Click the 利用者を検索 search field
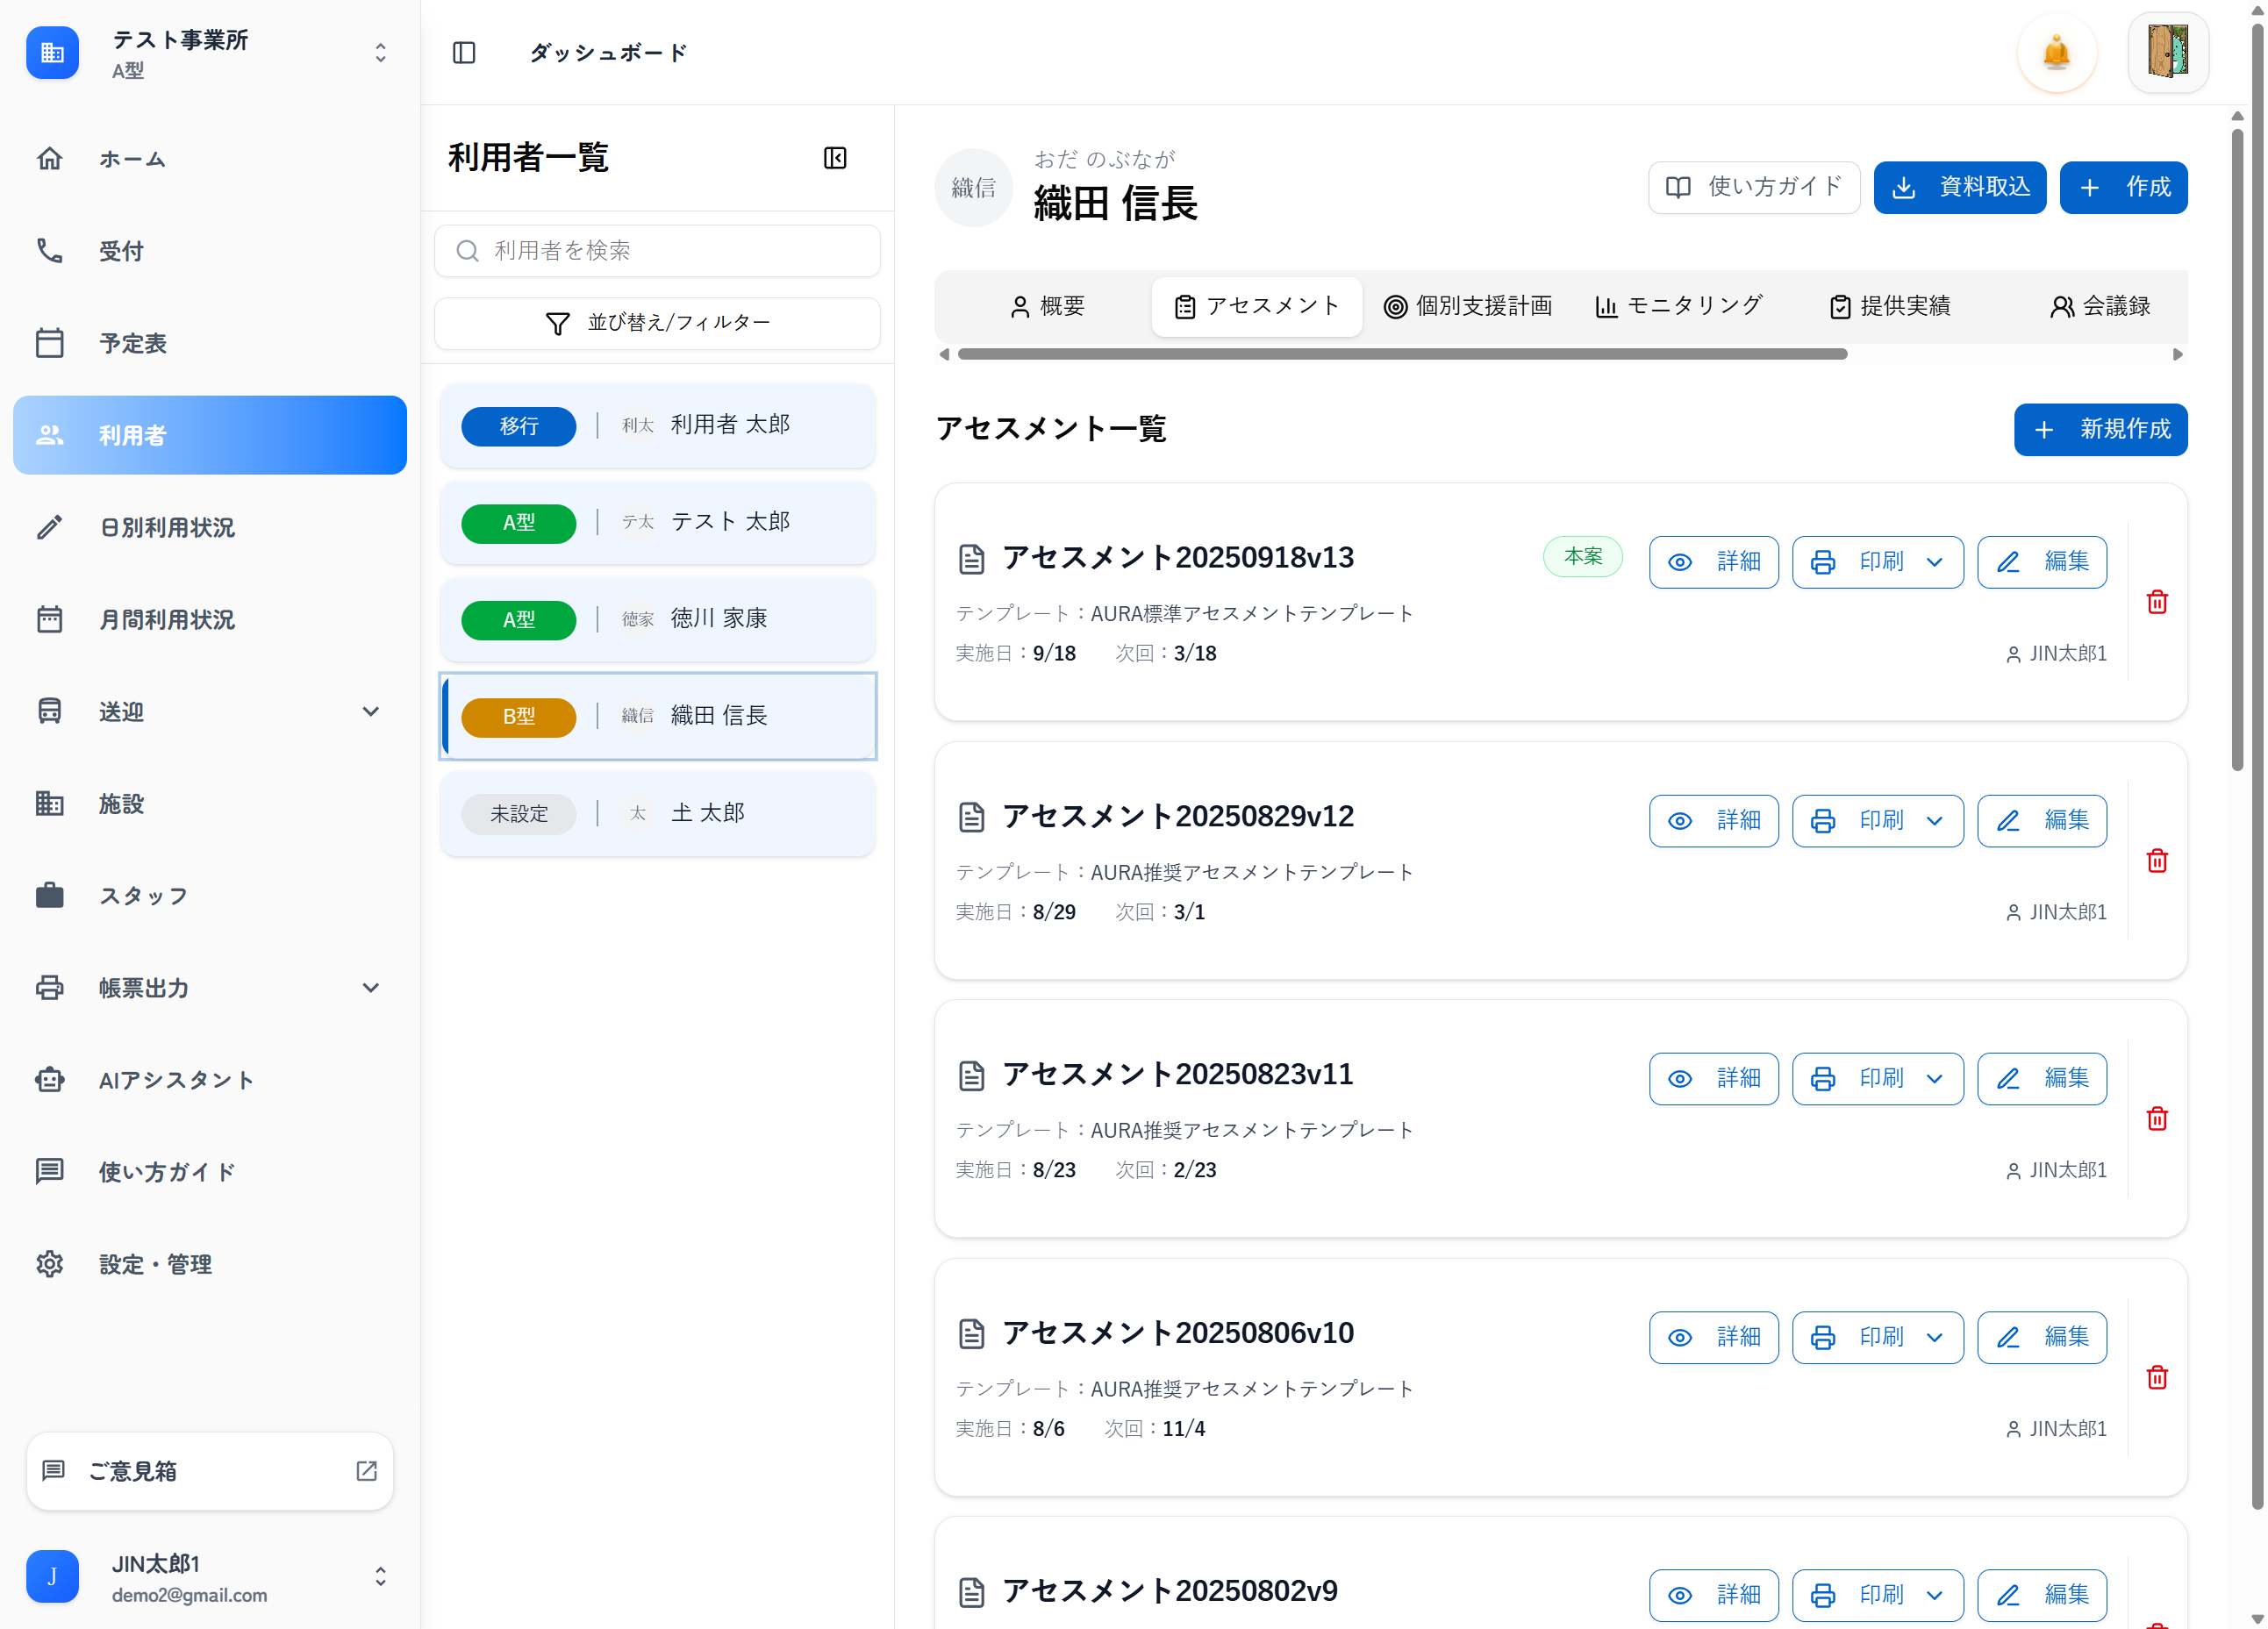 pyautogui.click(x=657, y=251)
